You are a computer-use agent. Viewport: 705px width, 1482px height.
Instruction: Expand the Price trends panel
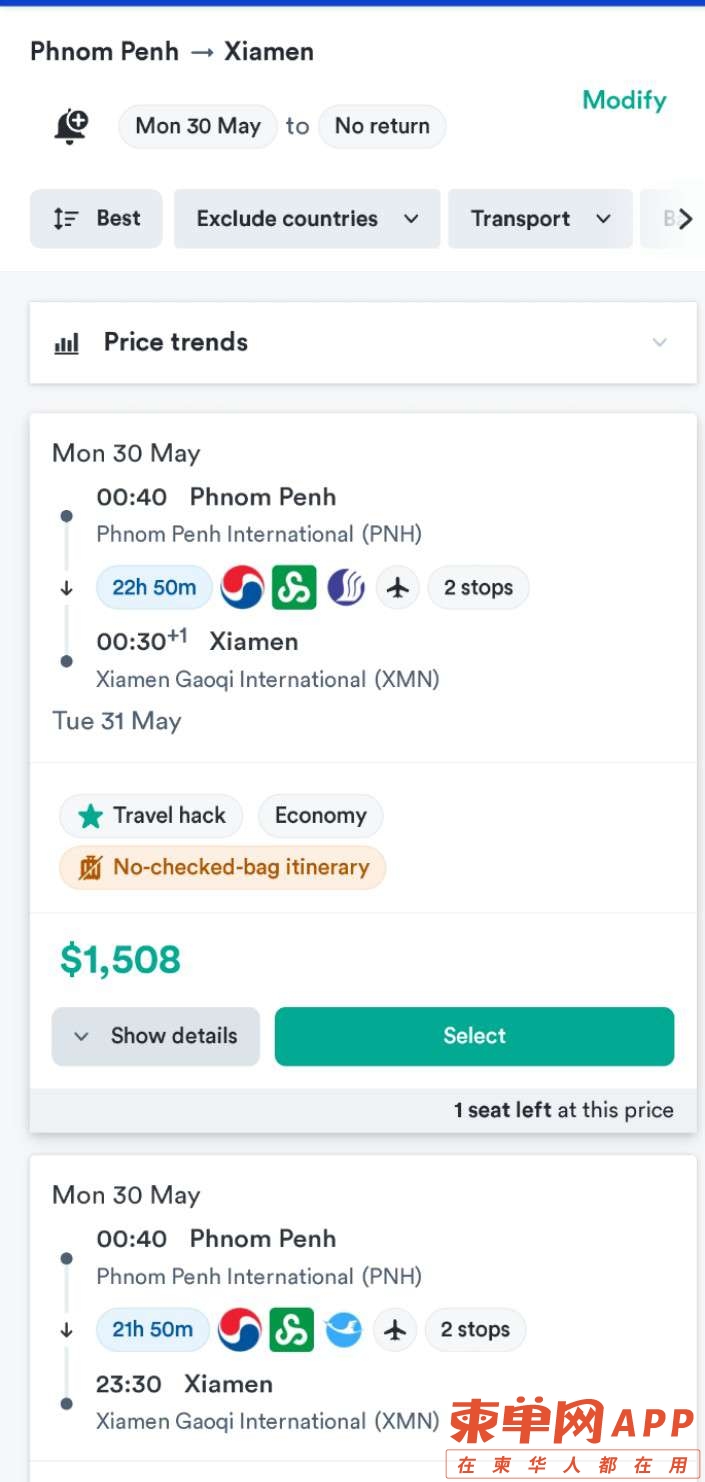point(363,343)
